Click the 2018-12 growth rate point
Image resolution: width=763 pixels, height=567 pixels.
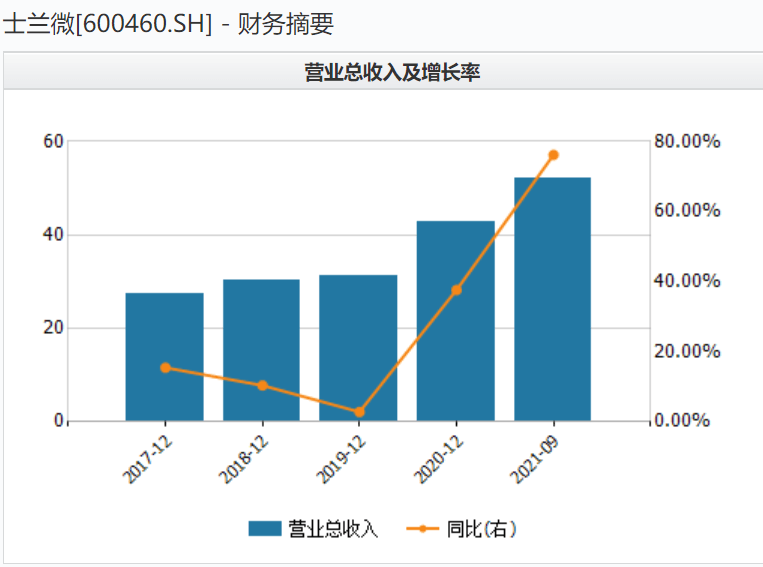pos(262,385)
